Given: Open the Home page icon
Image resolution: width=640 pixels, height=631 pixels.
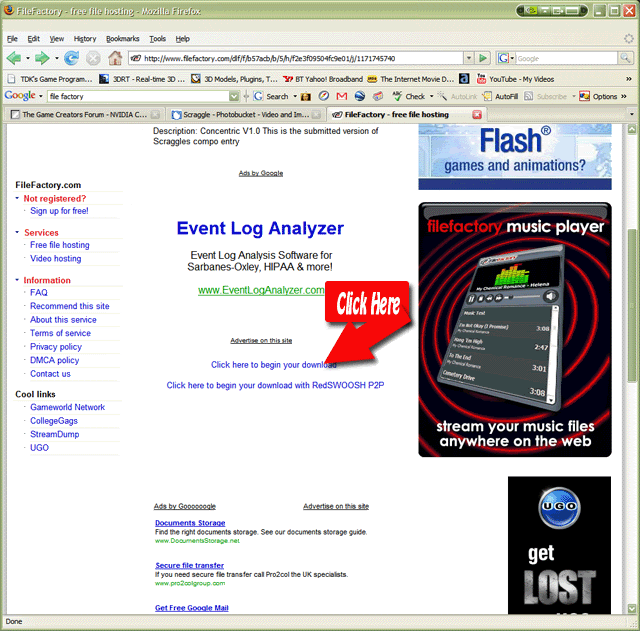Looking at the screenshot, I should (x=115, y=58).
